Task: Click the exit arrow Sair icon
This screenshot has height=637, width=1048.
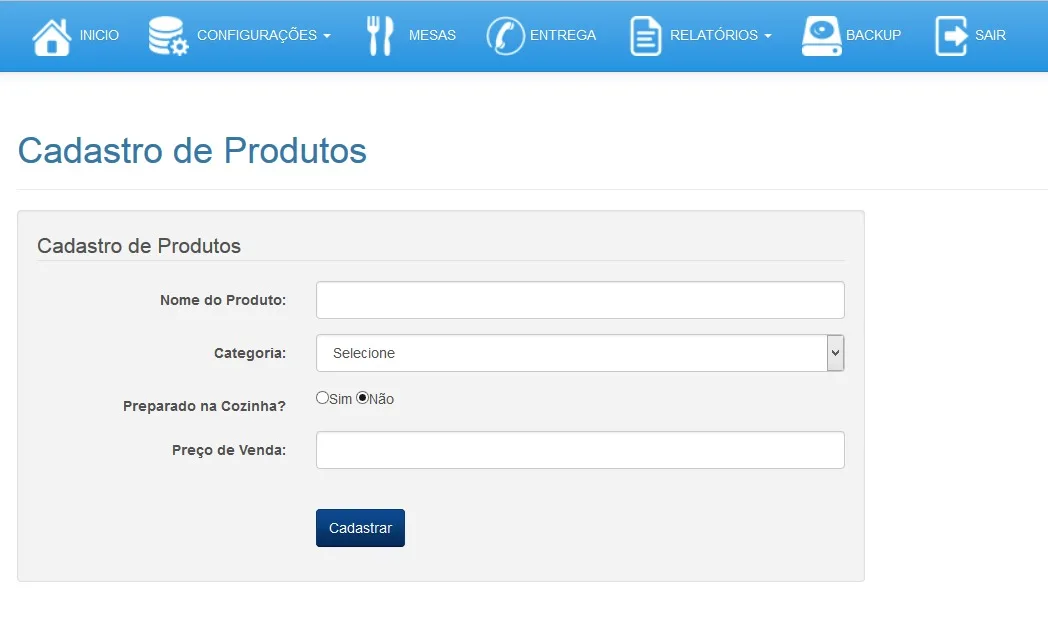Action: click(x=951, y=36)
